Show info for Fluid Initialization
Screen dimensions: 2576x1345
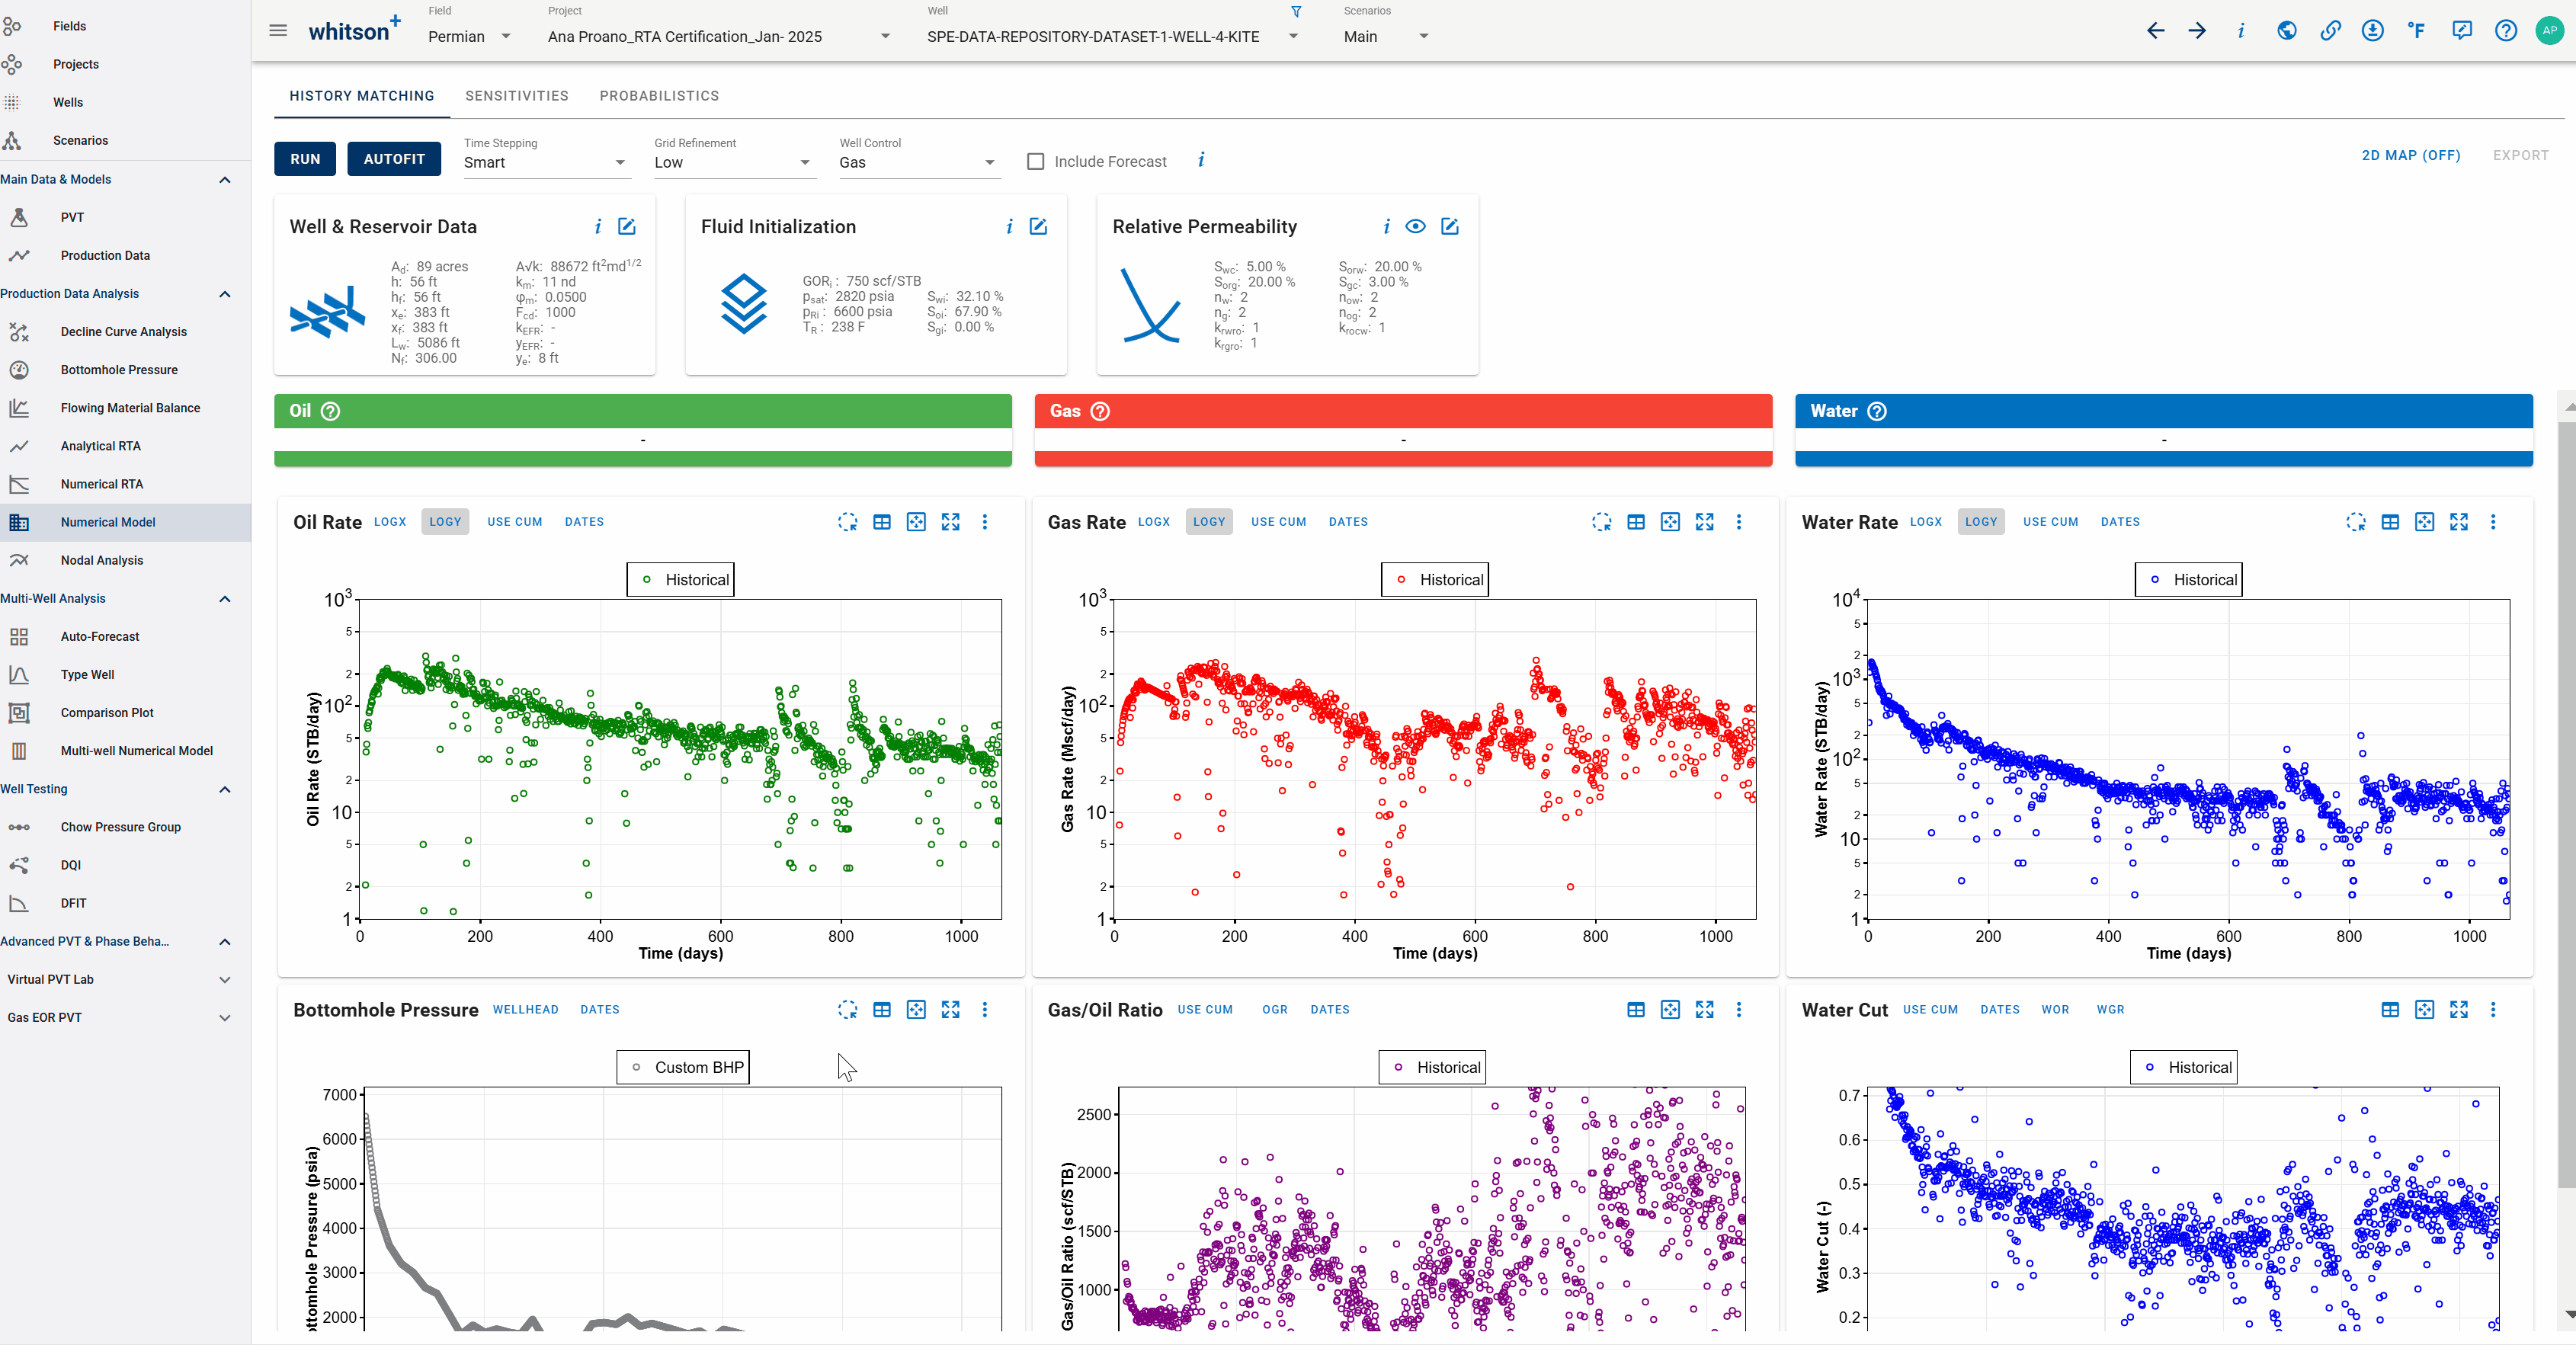(x=1009, y=226)
